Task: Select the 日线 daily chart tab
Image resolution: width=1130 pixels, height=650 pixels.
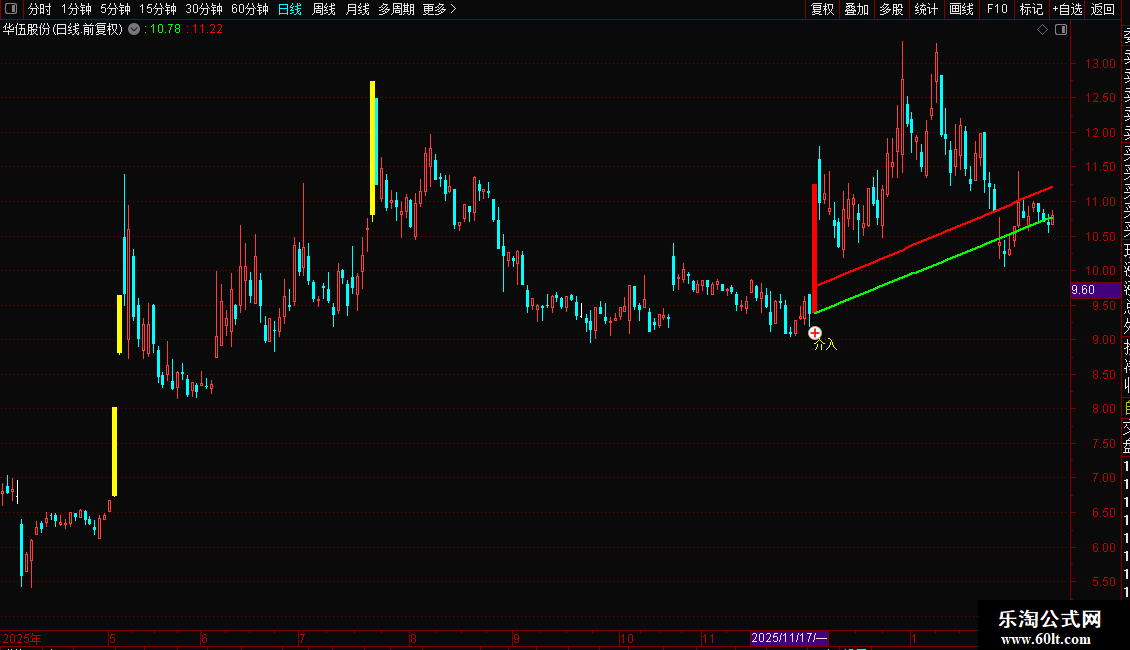Action: [290, 9]
